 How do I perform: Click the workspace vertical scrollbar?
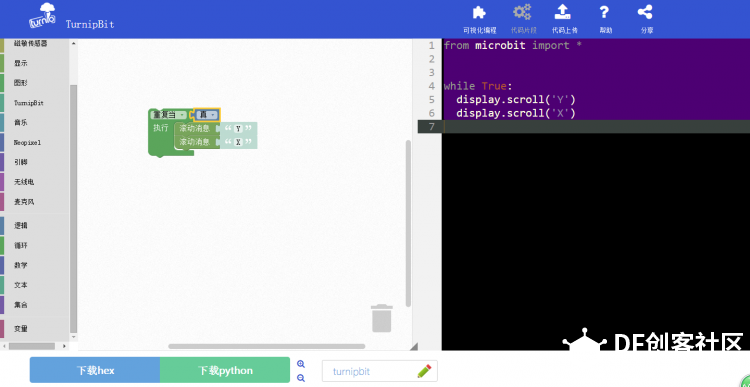click(408, 223)
